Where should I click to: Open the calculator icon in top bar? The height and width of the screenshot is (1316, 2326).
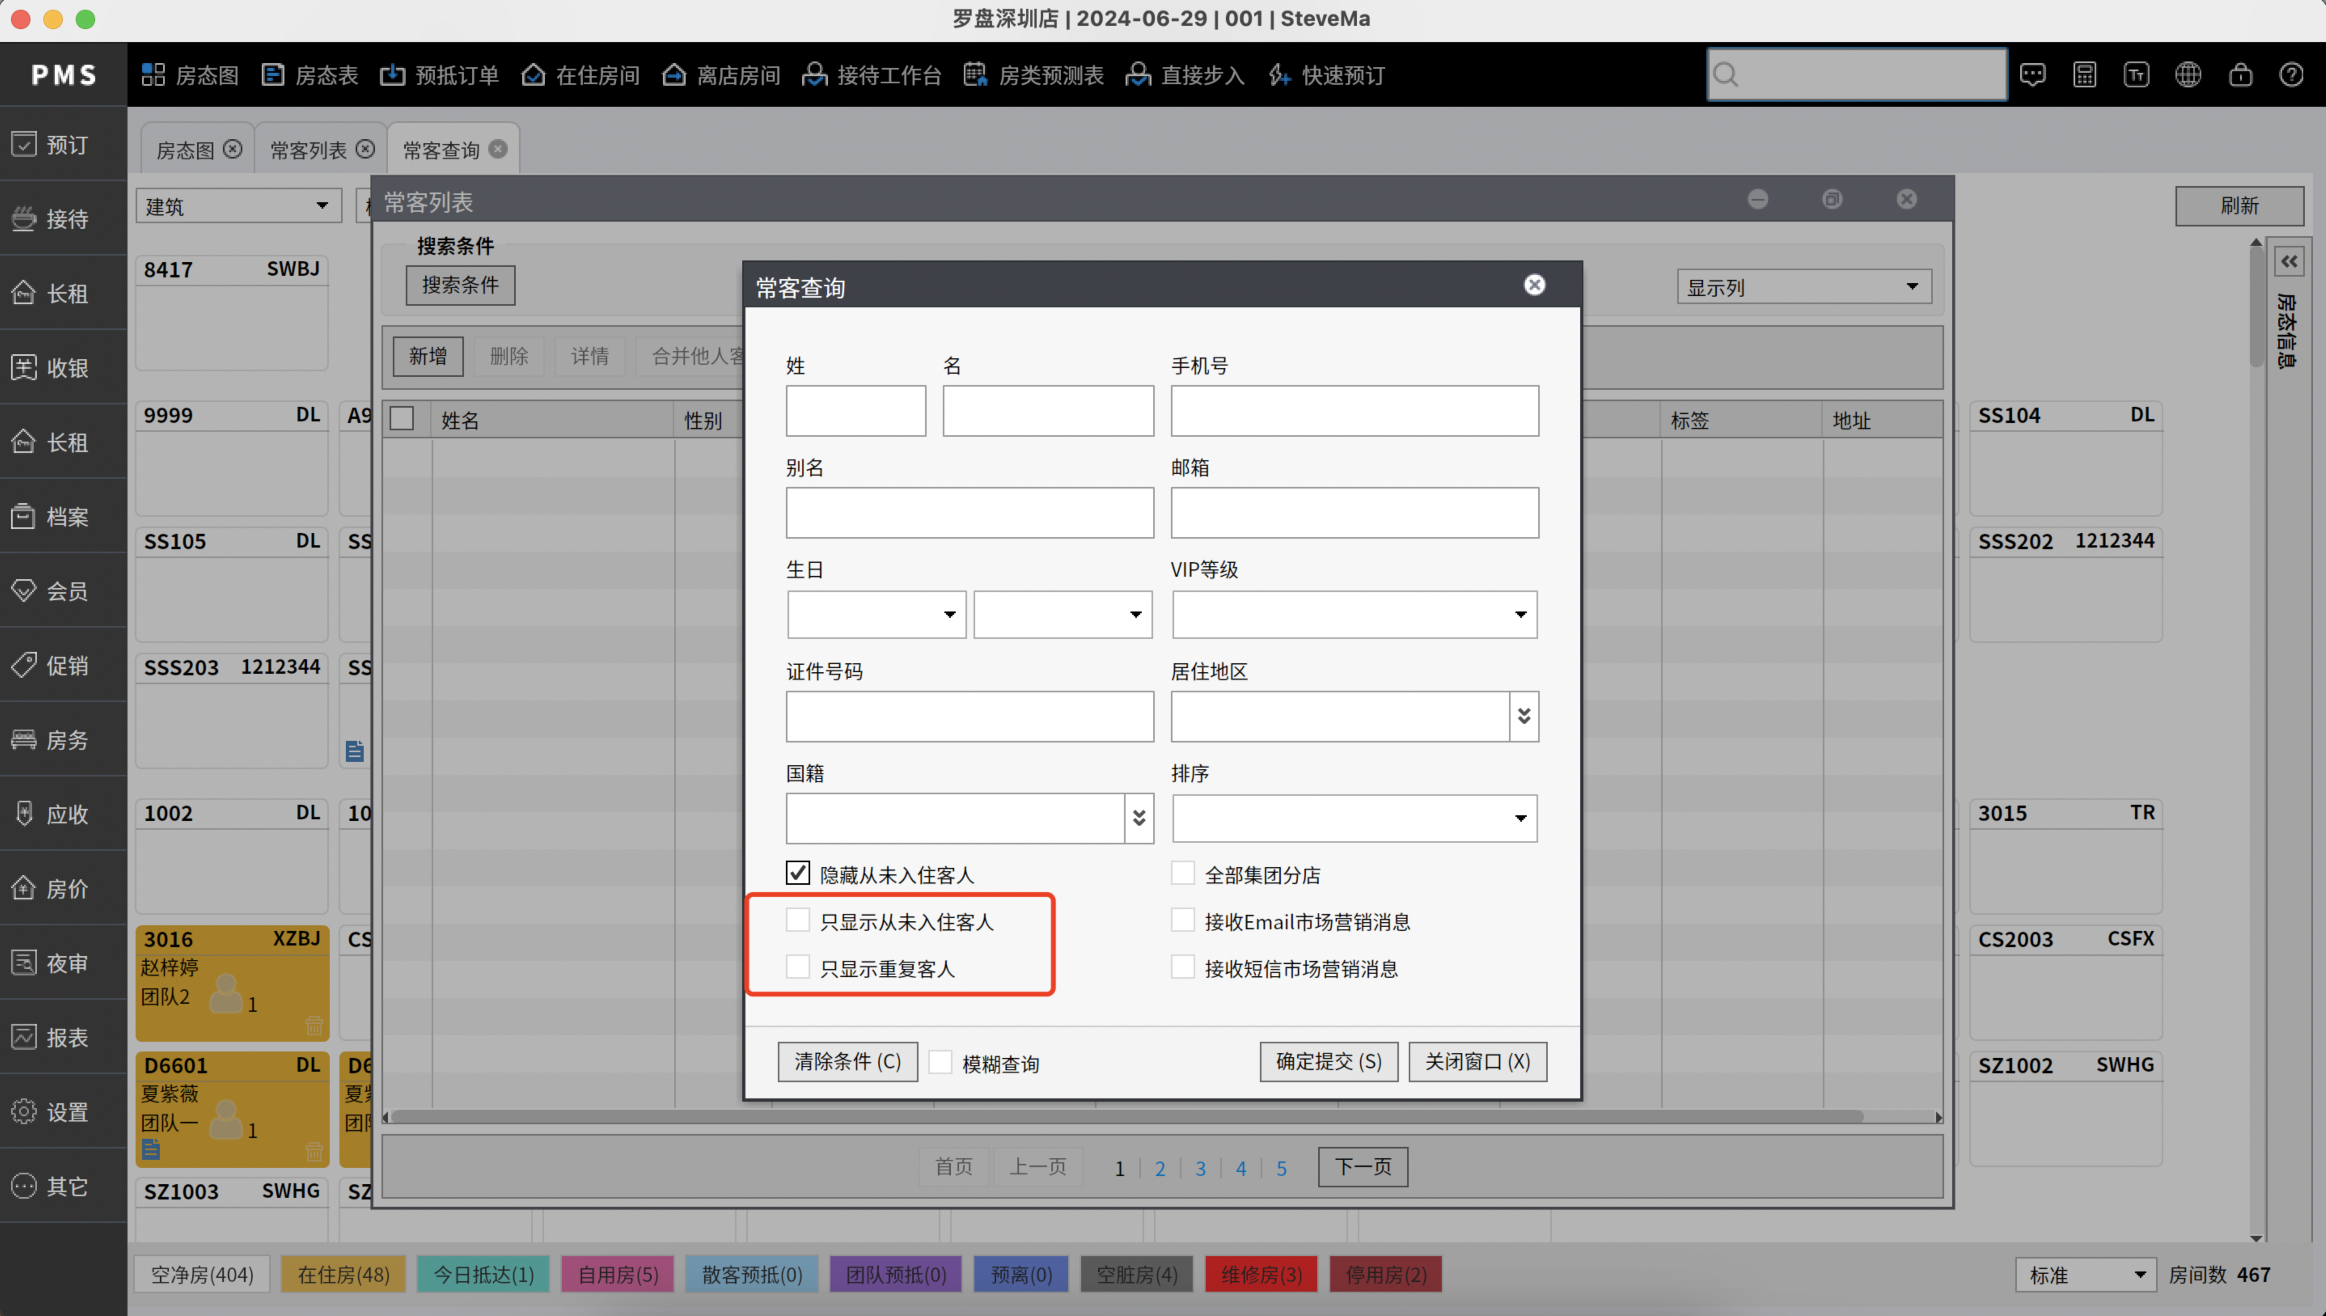[x=2084, y=75]
